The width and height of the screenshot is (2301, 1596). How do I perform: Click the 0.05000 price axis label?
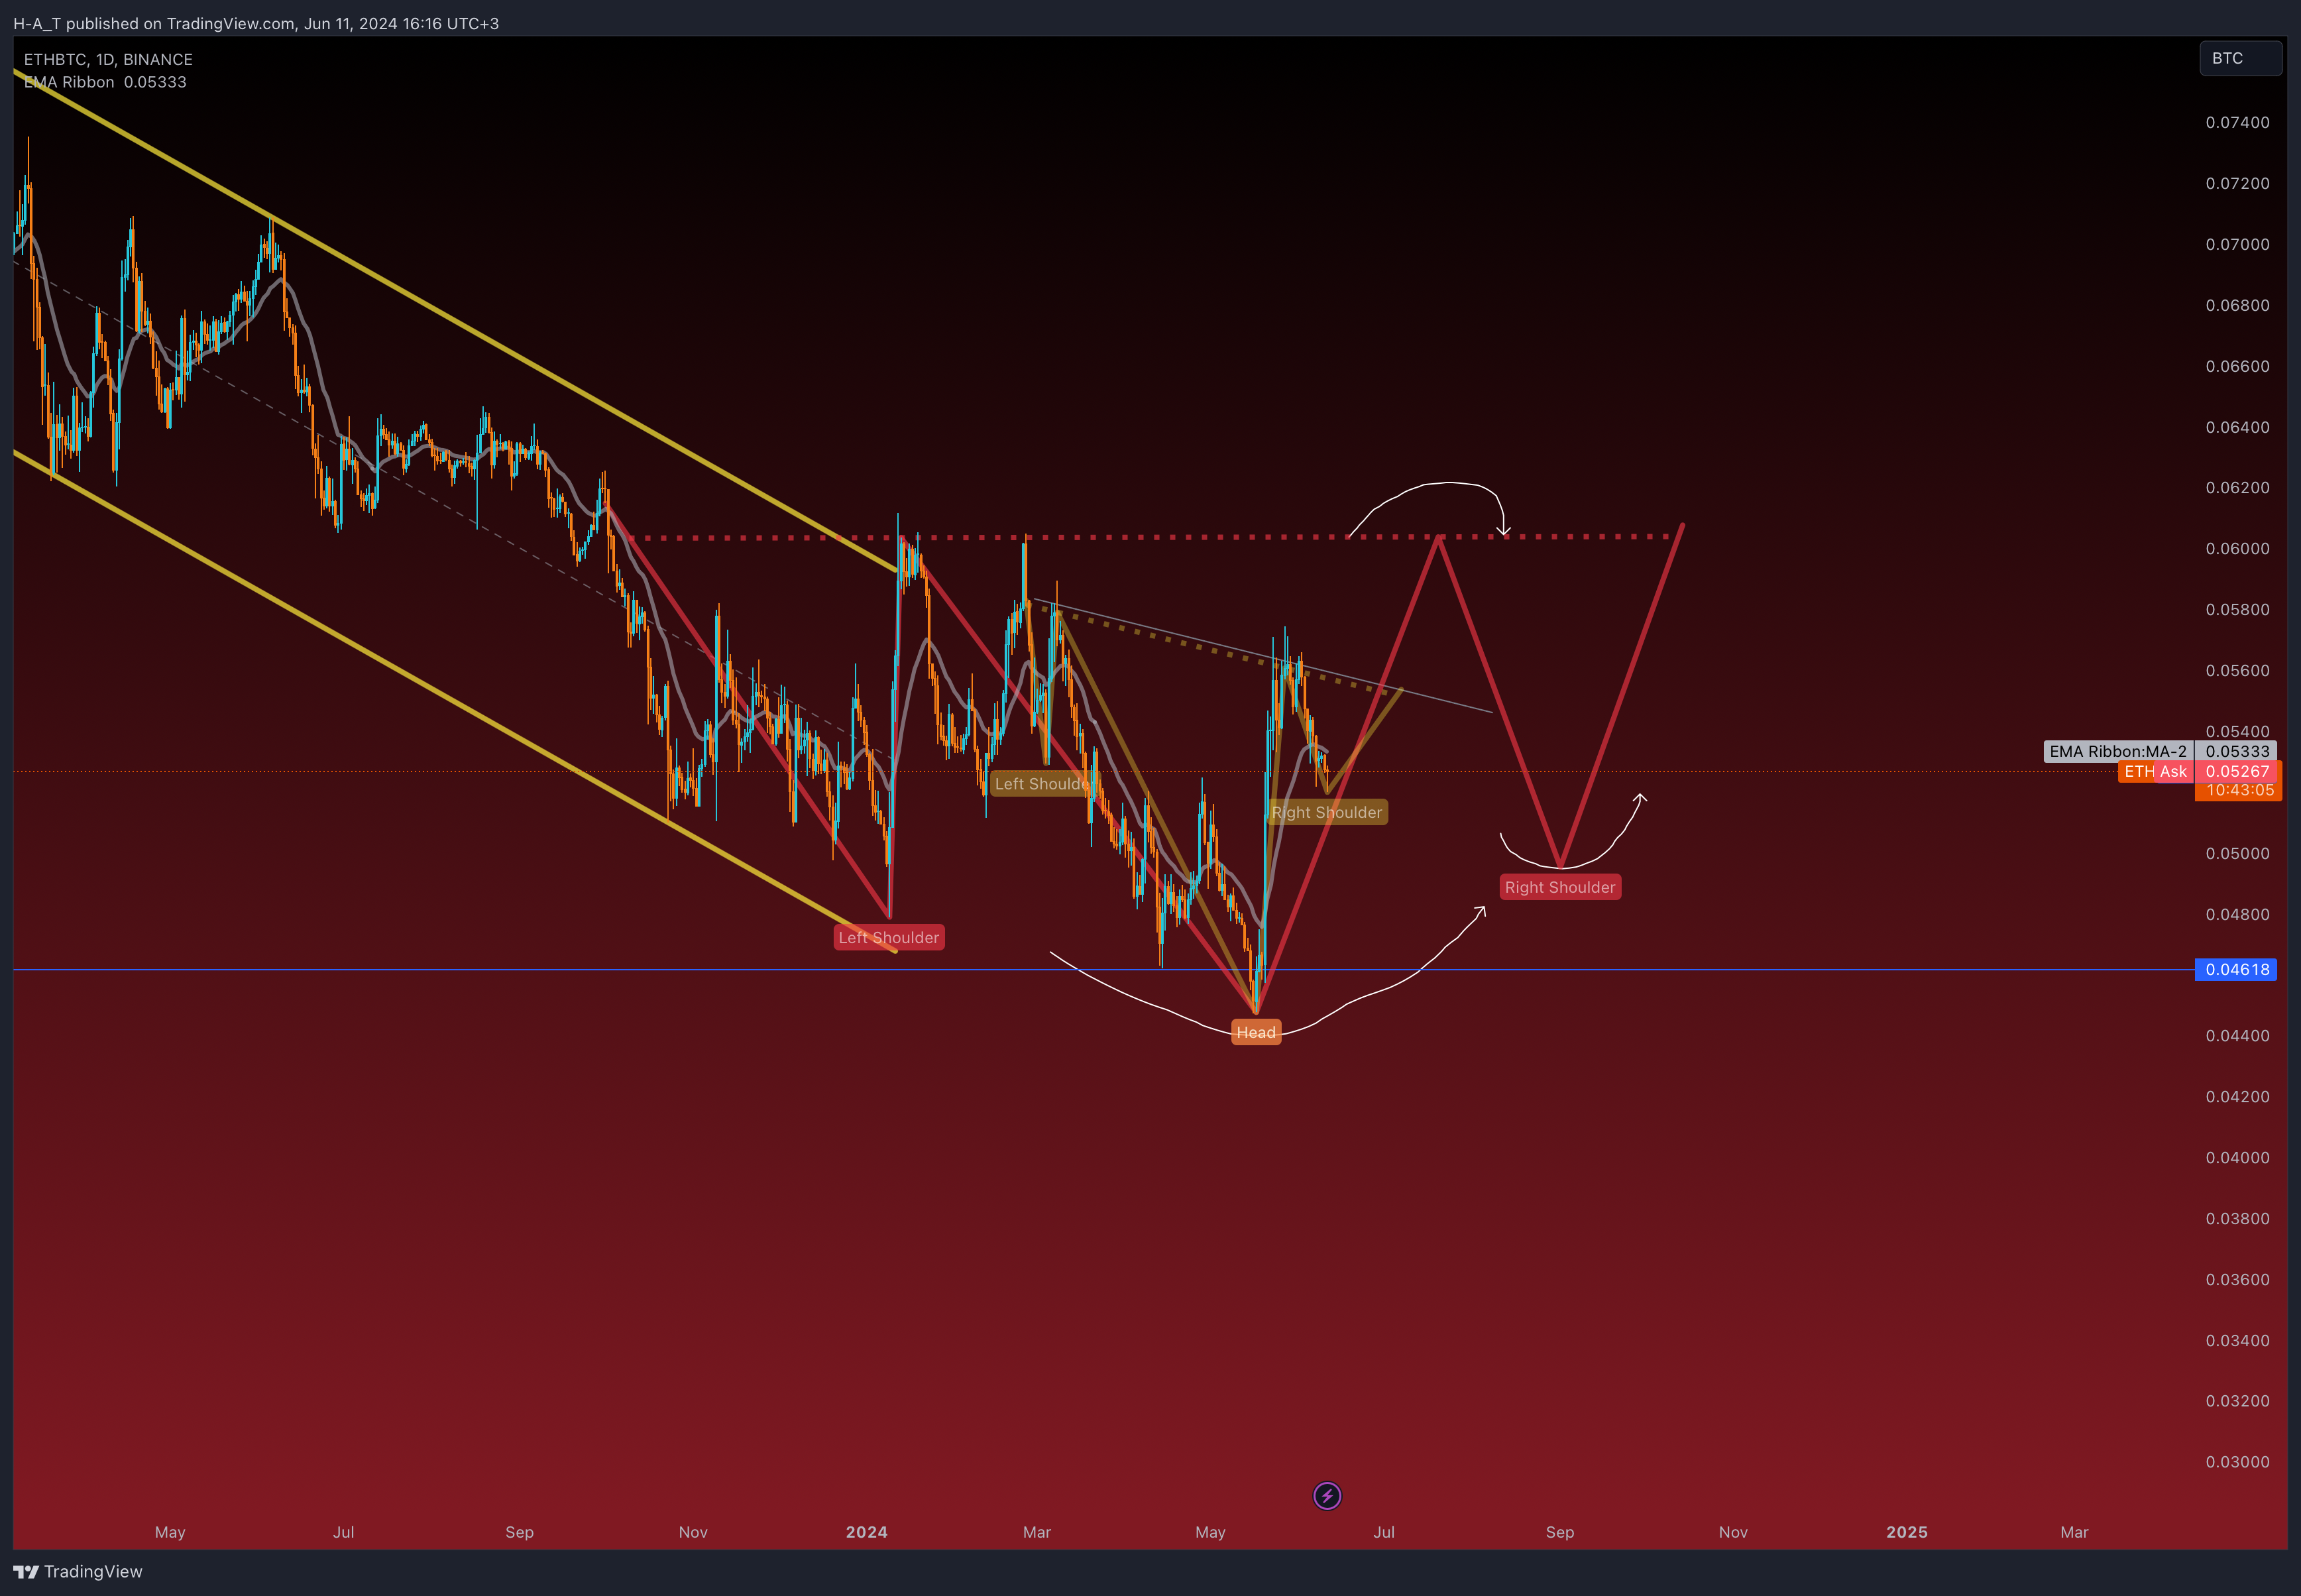(x=2238, y=853)
